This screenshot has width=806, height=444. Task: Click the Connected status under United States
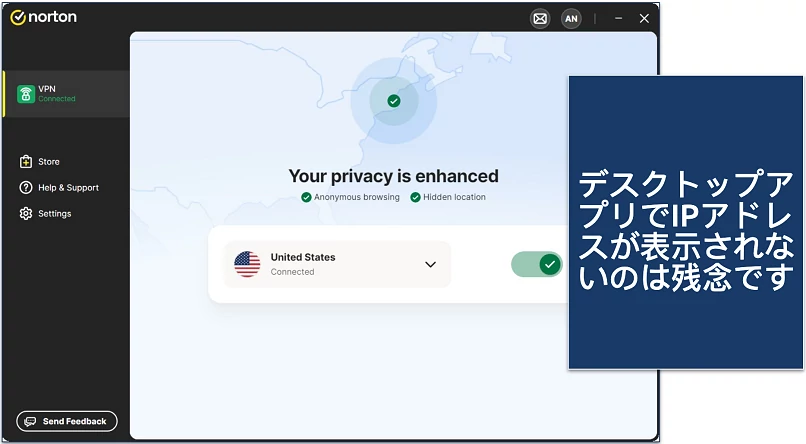tap(292, 272)
